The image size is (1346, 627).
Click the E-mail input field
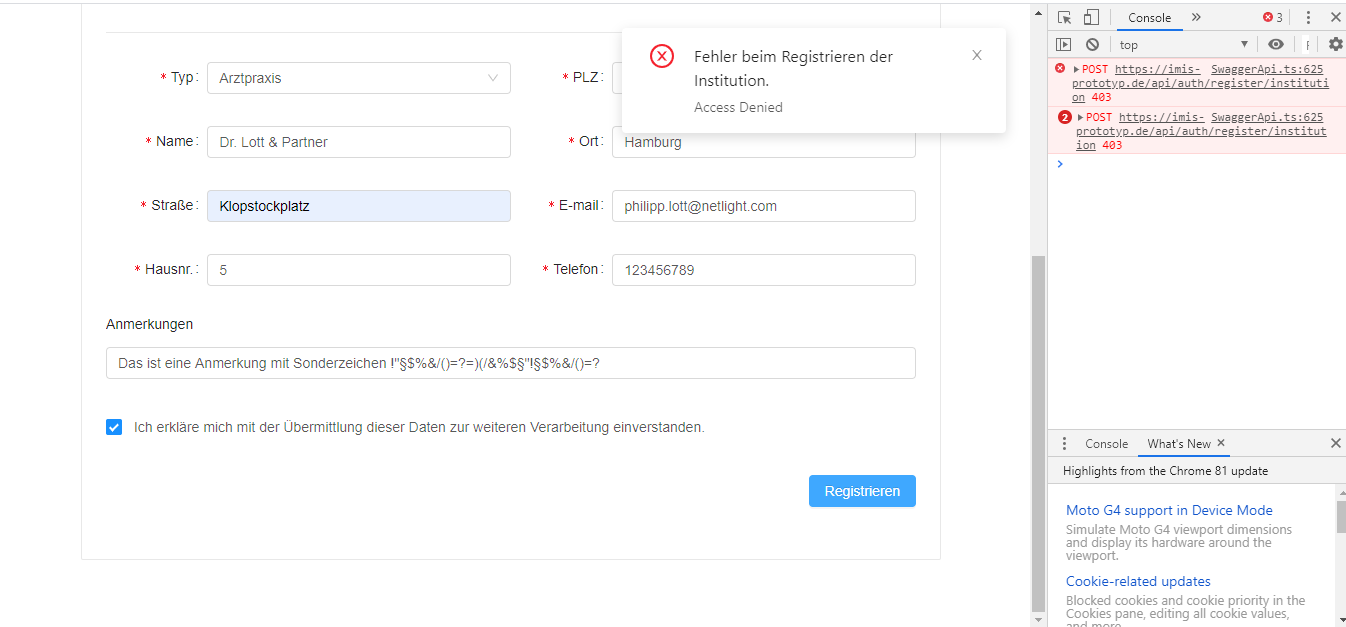pos(764,206)
